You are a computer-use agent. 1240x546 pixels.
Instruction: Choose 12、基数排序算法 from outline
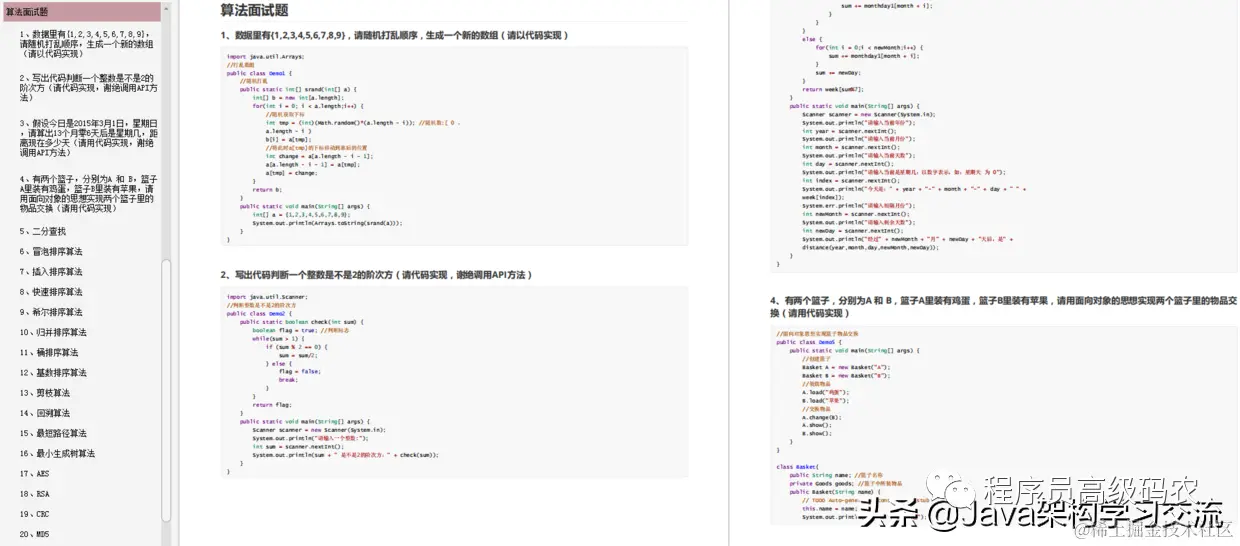click(53, 372)
